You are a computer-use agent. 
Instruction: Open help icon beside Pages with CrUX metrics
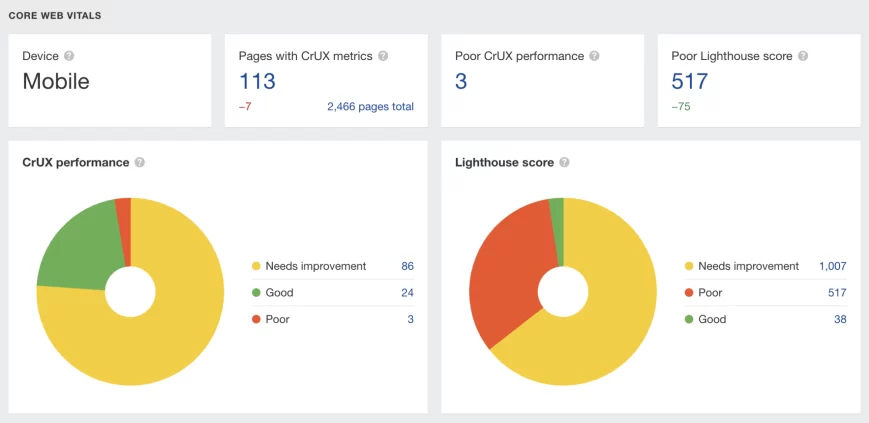pyautogui.click(x=383, y=56)
